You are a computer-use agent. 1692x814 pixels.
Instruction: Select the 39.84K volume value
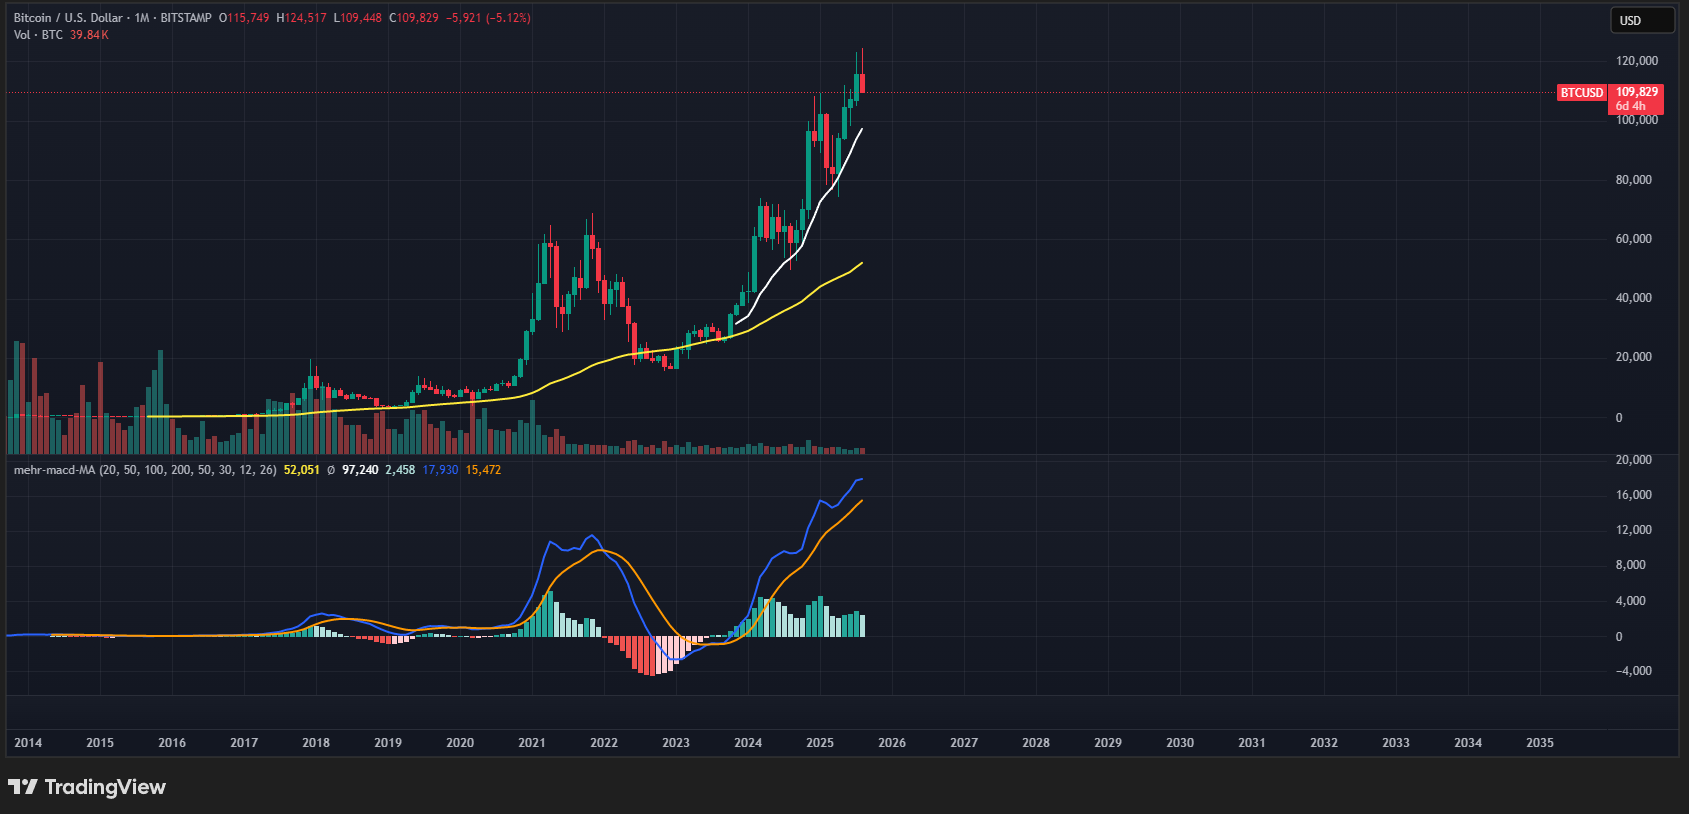pyautogui.click(x=89, y=35)
